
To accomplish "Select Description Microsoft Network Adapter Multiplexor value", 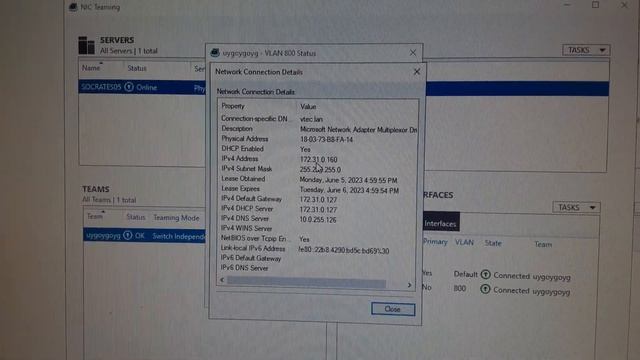I will [x=358, y=129].
